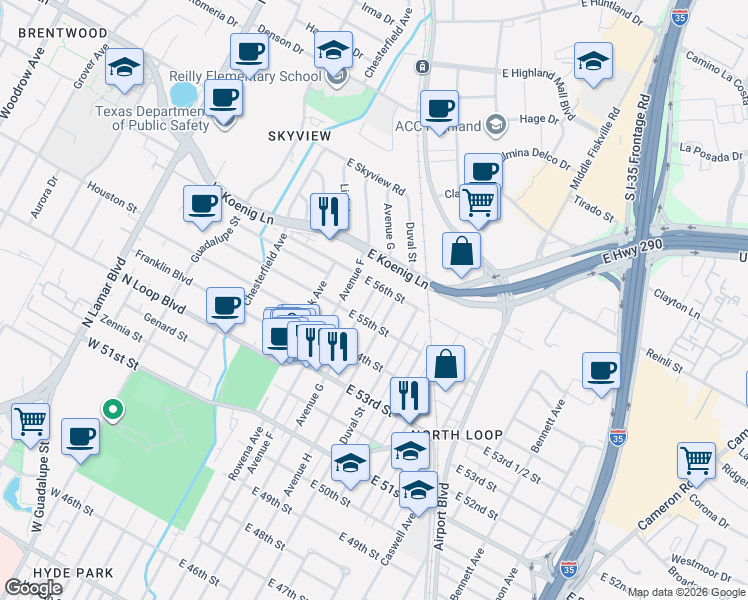Click the Cameron Rd street label
Image resolution: width=748 pixels, height=600 pixels.
click(666, 505)
